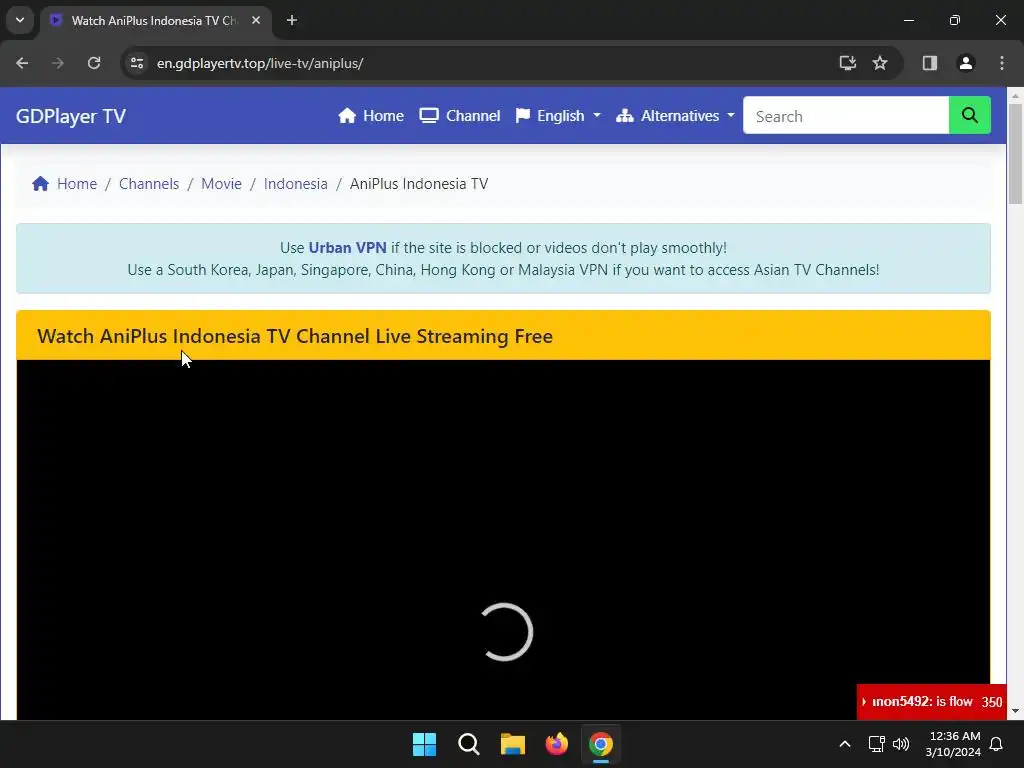Open Windows taskbar search
1024x768 pixels.
469,744
